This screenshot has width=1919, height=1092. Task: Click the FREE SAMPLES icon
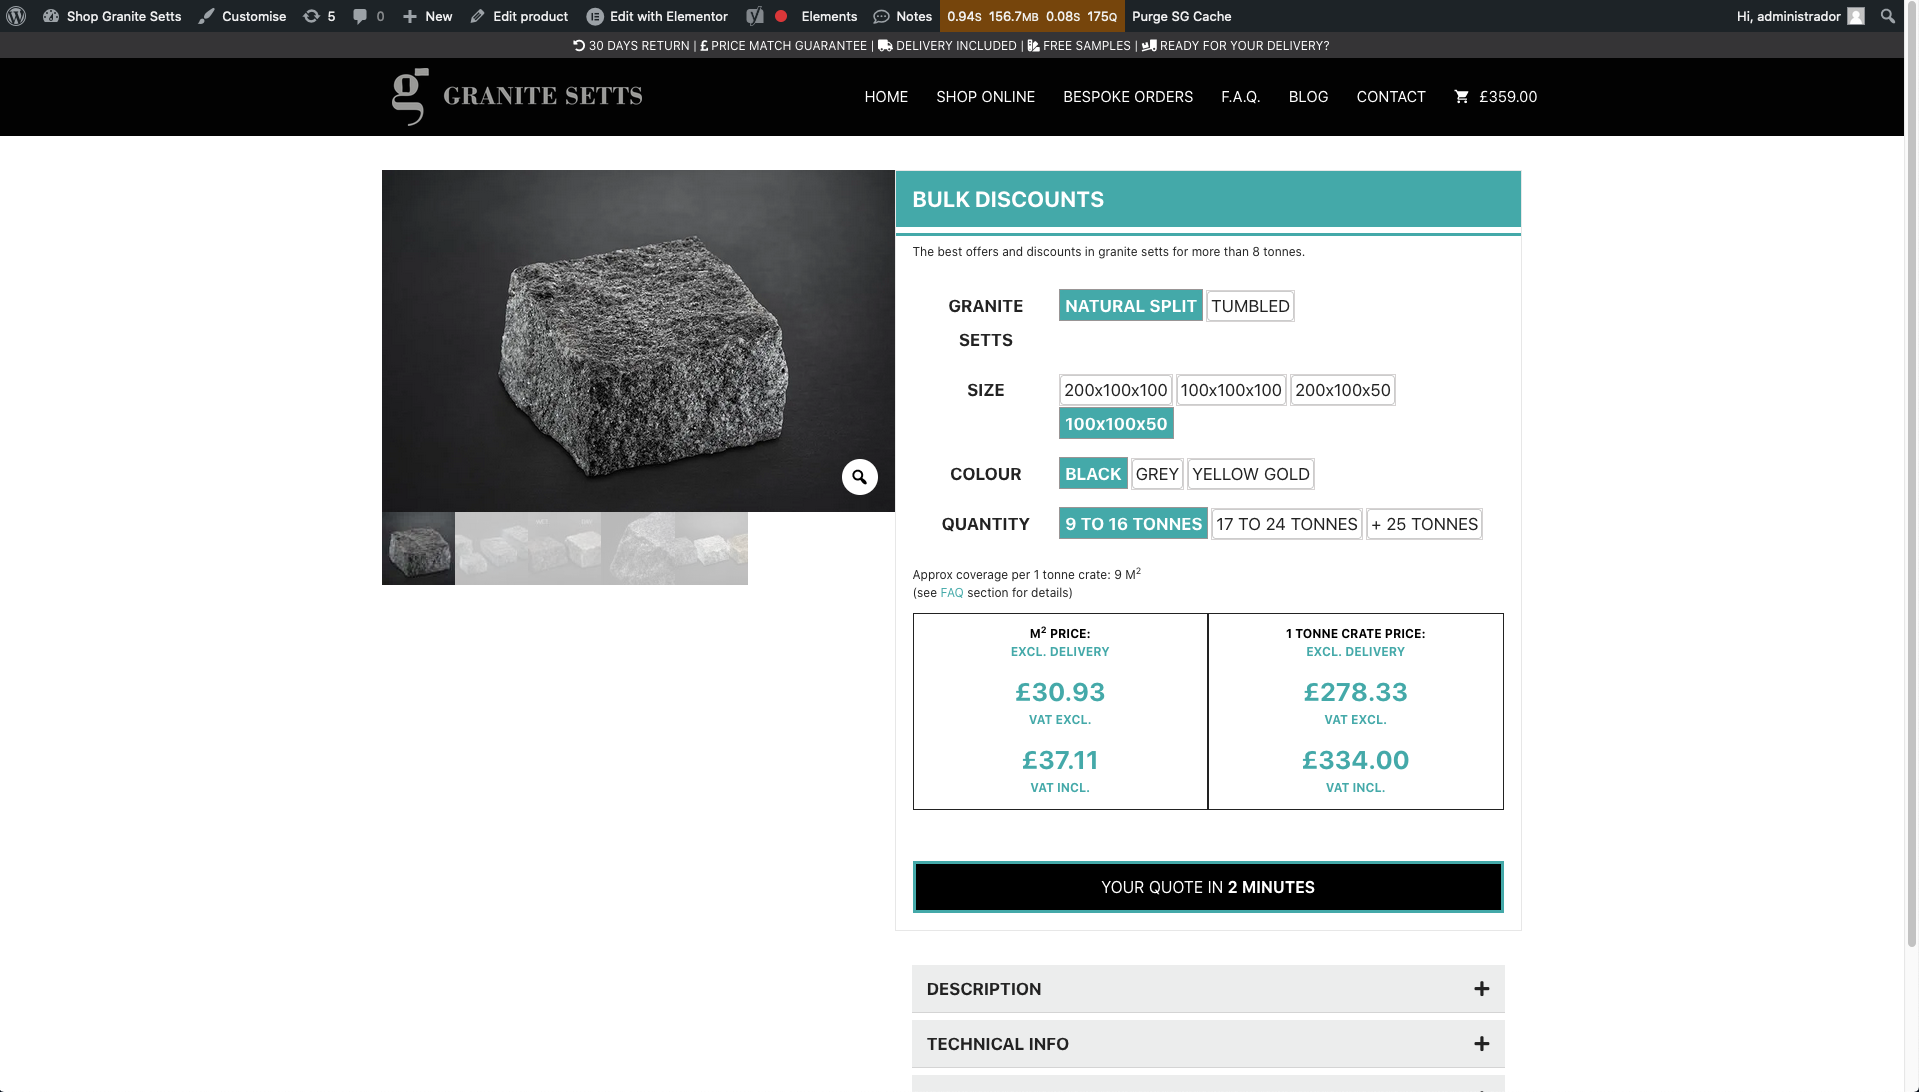click(x=1033, y=46)
